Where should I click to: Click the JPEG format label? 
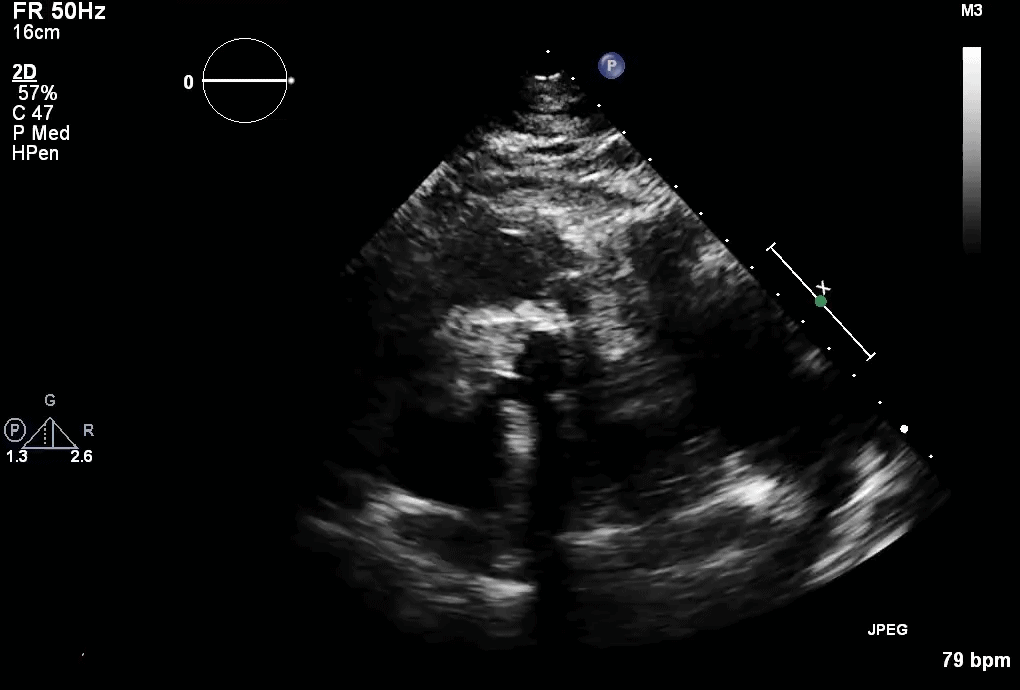click(x=888, y=629)
